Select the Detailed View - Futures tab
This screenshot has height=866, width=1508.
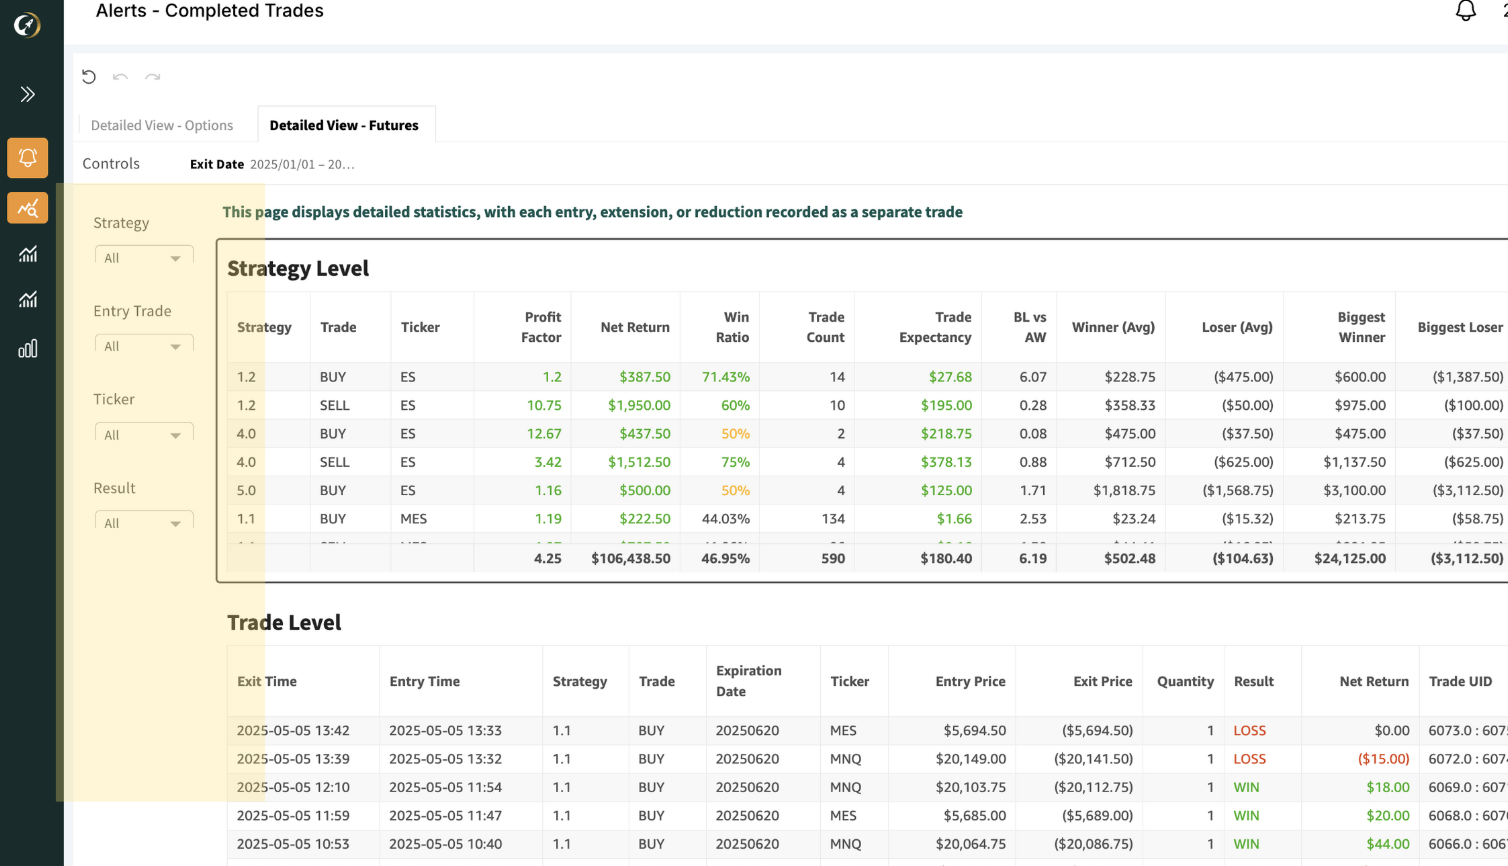point(344,125)
